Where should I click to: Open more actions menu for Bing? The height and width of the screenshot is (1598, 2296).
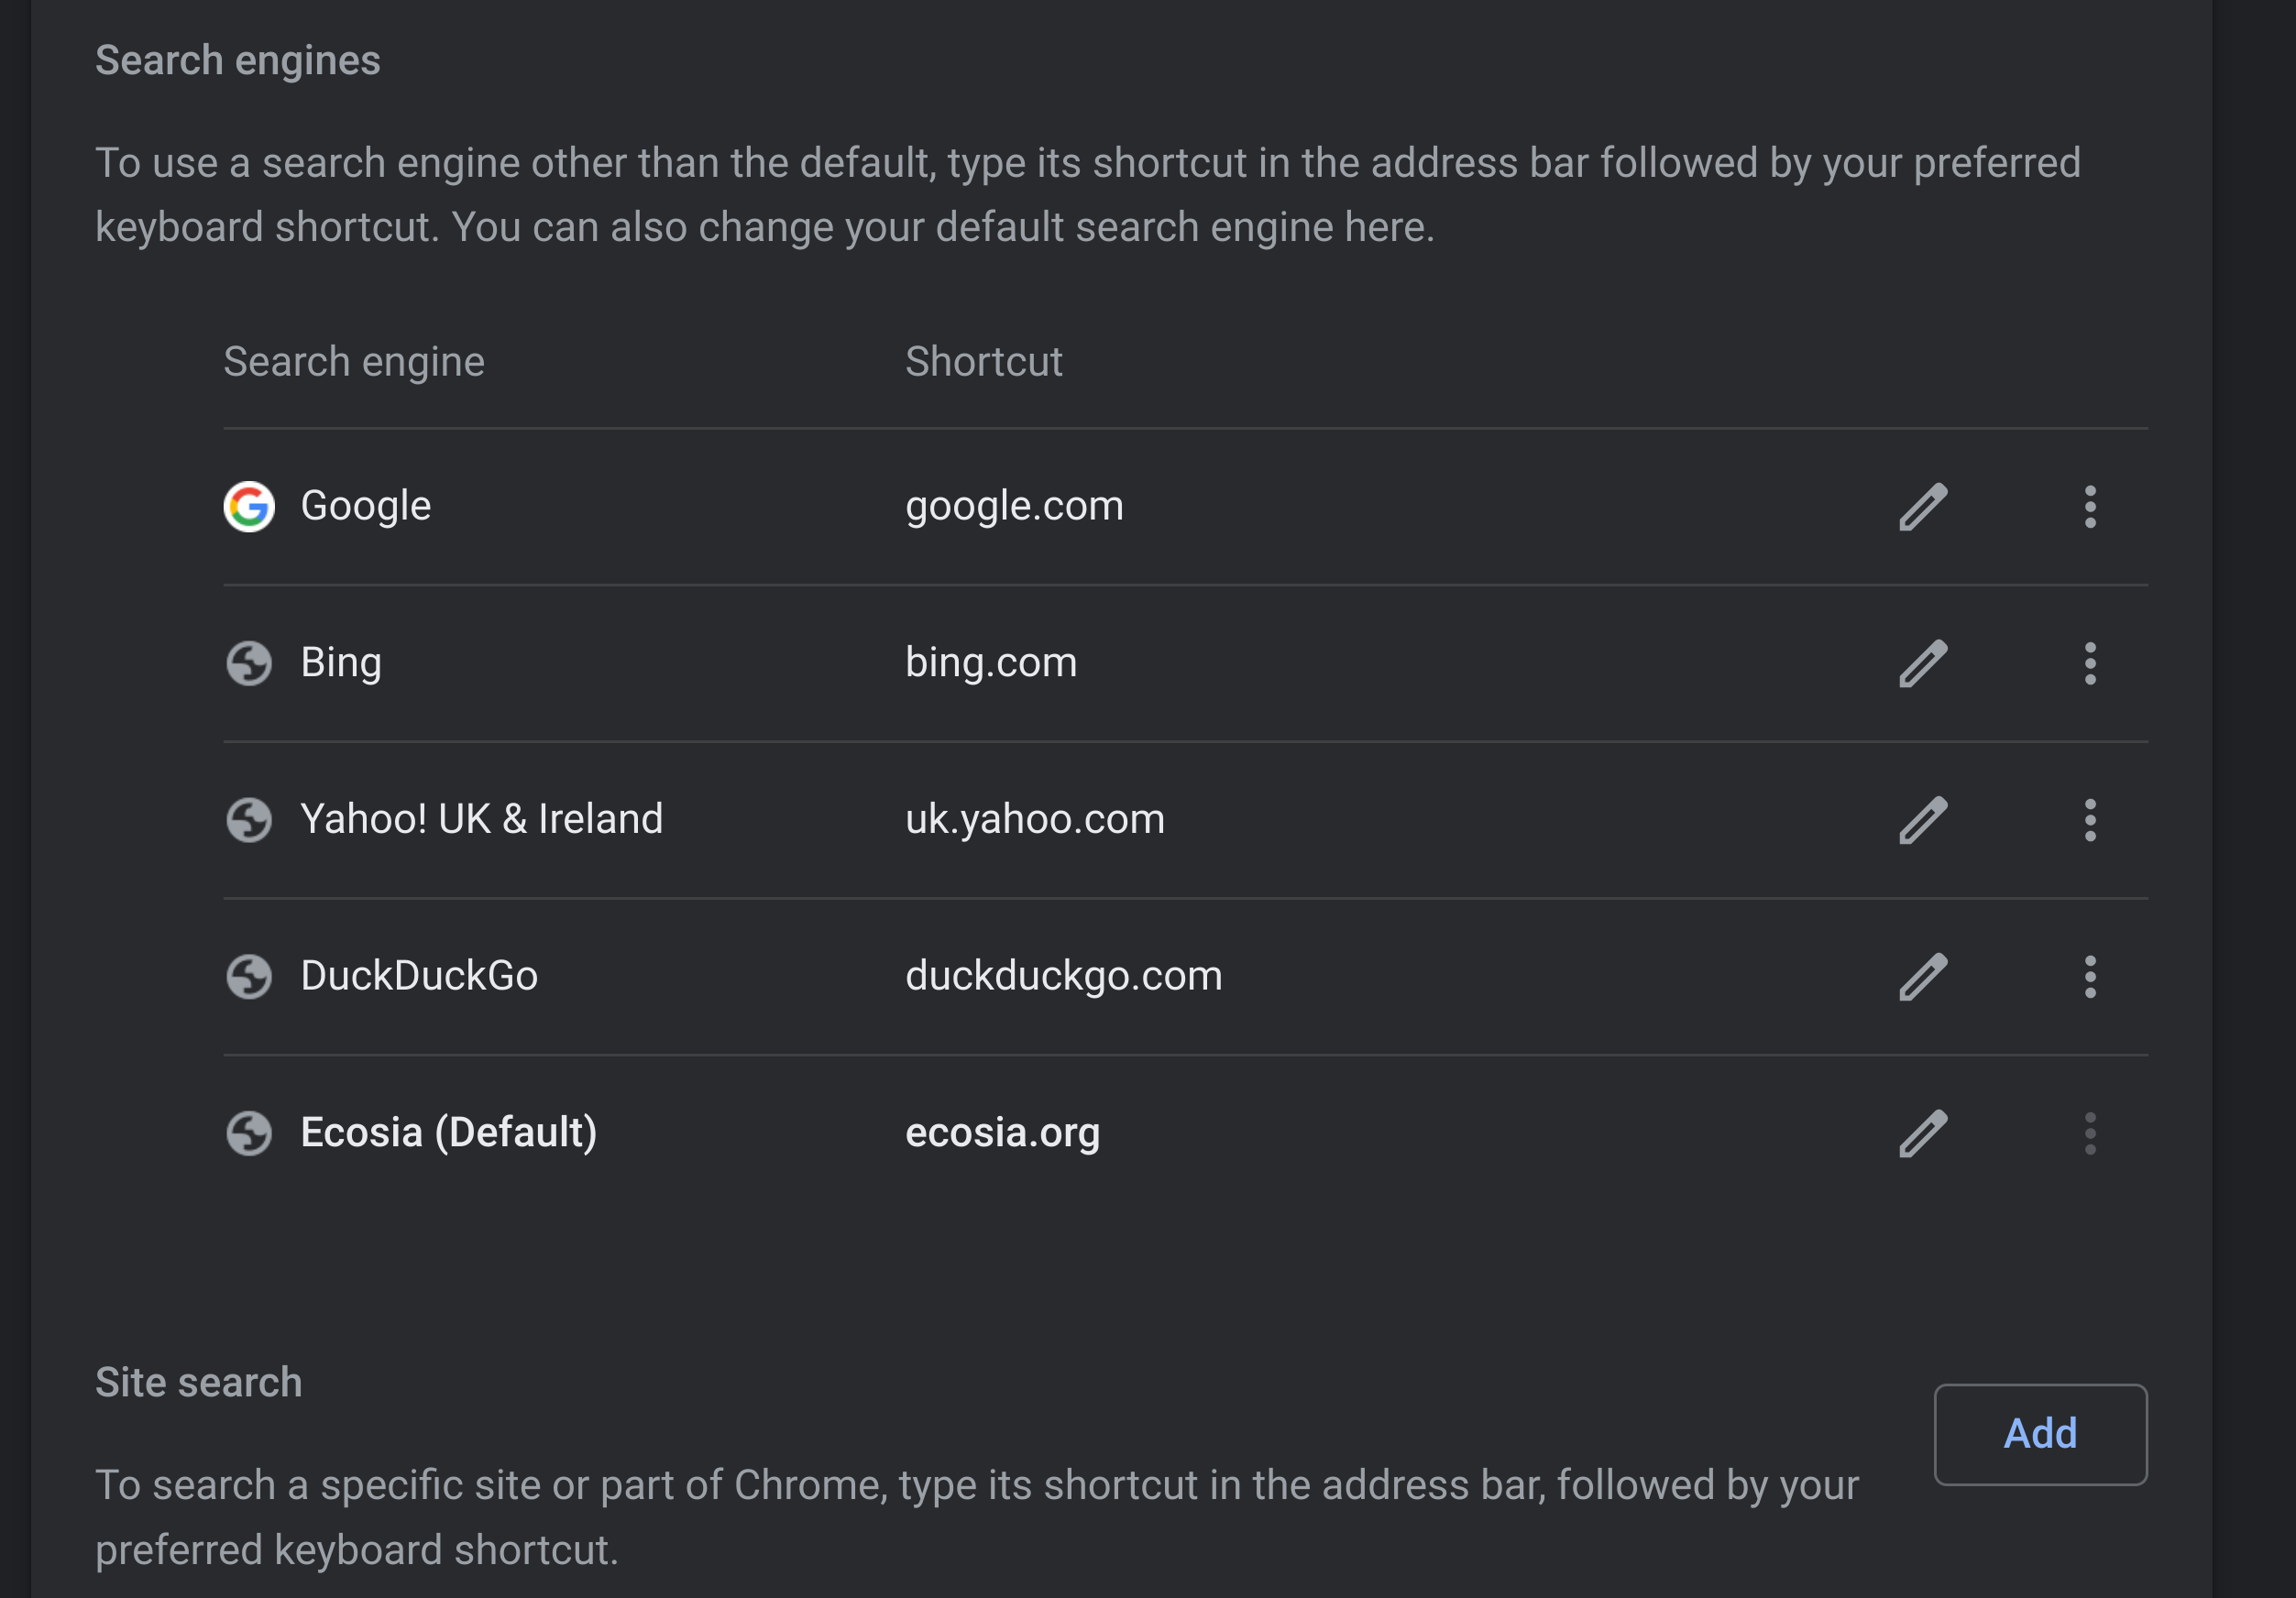pos(2089,663)
